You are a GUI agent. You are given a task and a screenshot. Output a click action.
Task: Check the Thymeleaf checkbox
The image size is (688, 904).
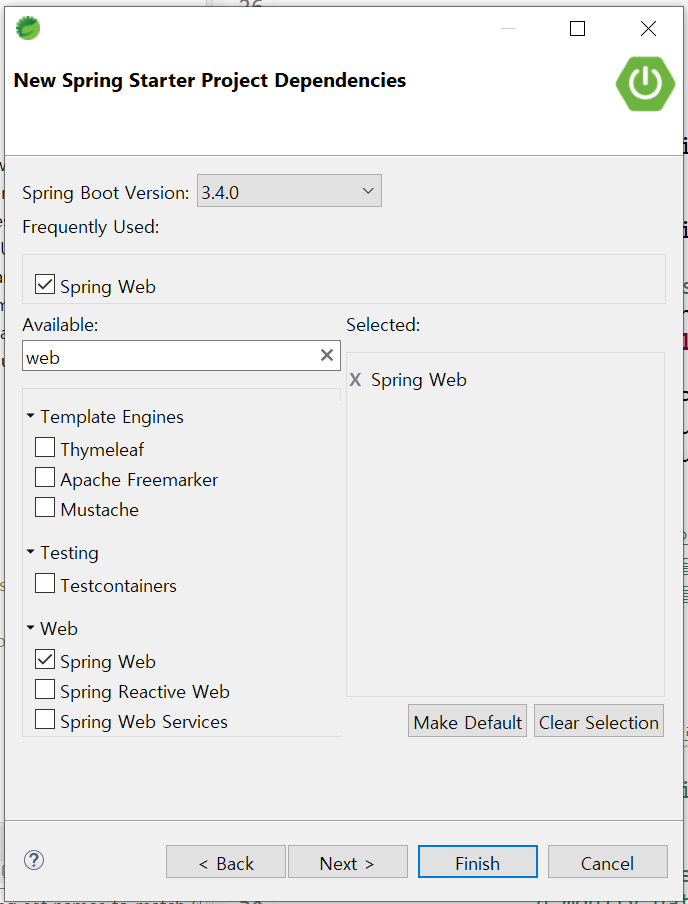pyautogui.click(x=45, y=447)
